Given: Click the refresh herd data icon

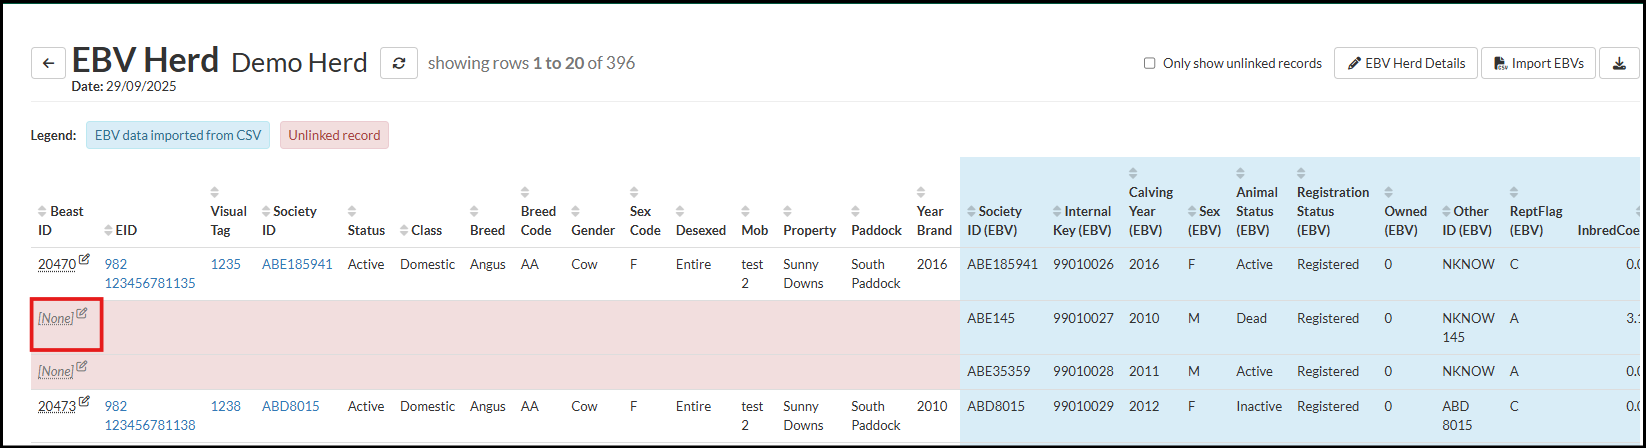Looking at the screenshot, I should [398, 63].
